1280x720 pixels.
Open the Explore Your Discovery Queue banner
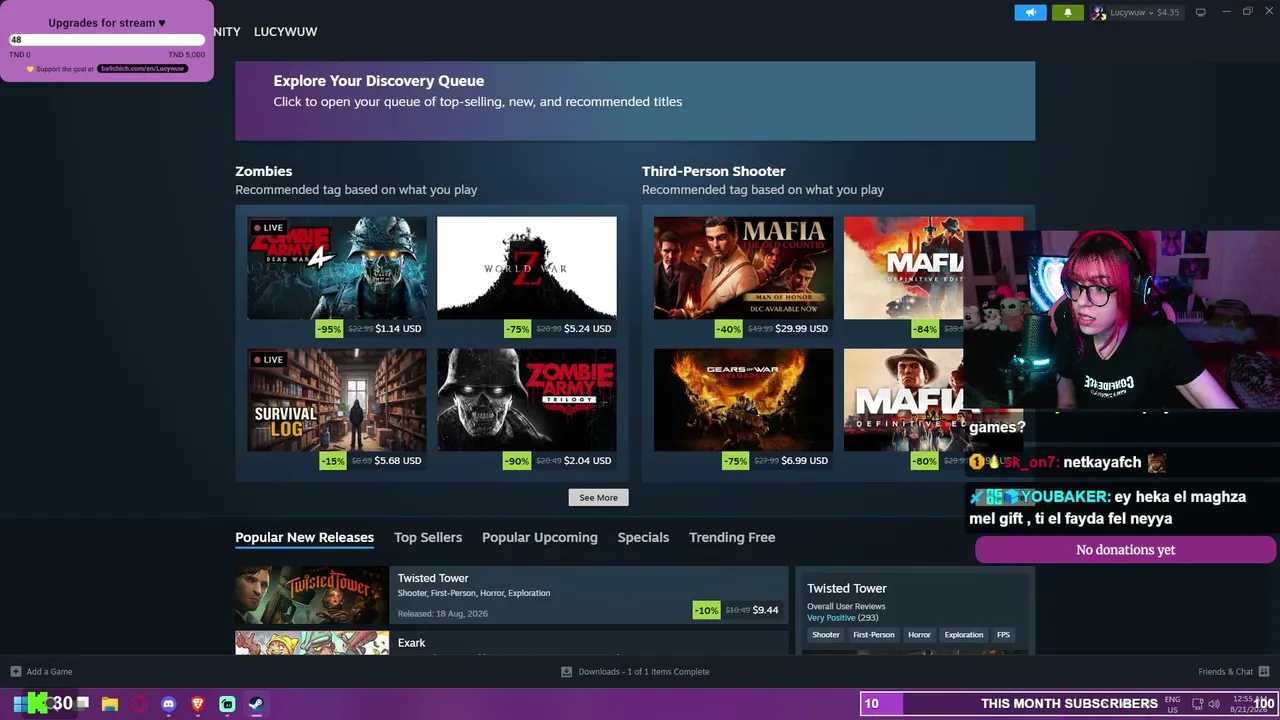[x=635, y=101]
